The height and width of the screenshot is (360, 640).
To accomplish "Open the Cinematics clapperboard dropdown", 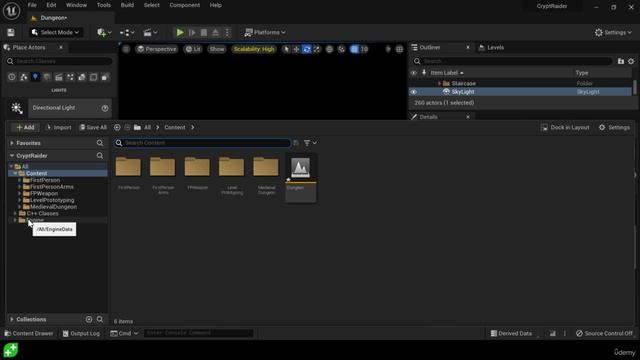I will click(150, 32).
